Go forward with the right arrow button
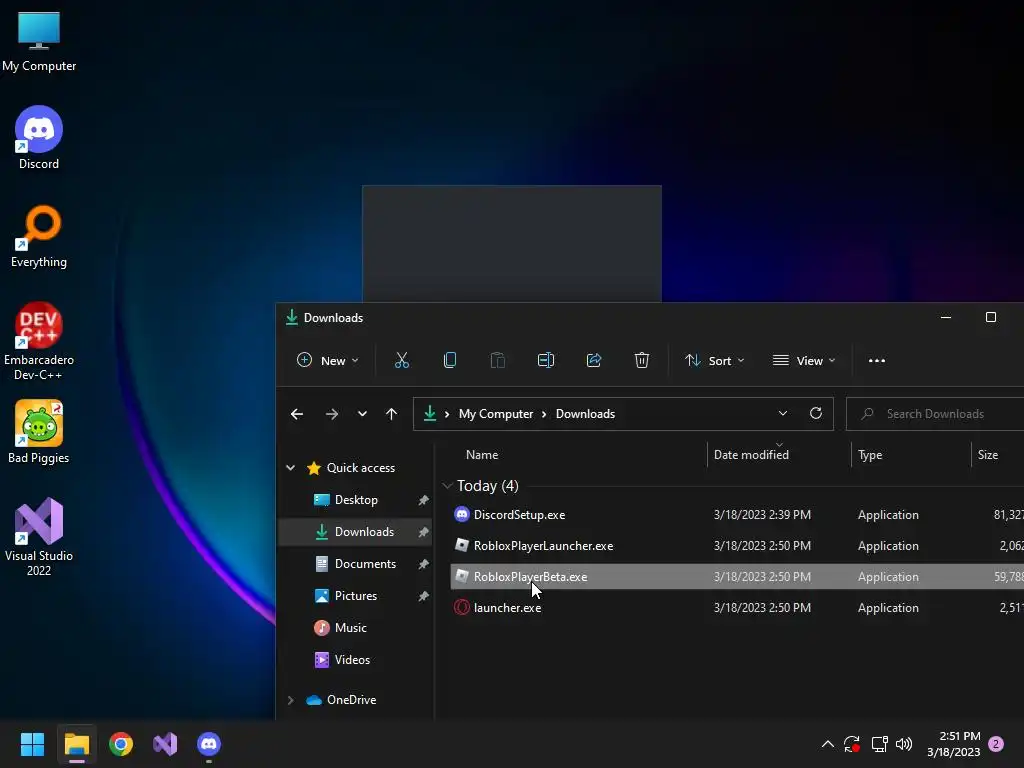Screen dimensions: 1024x768 pos(332,414)
